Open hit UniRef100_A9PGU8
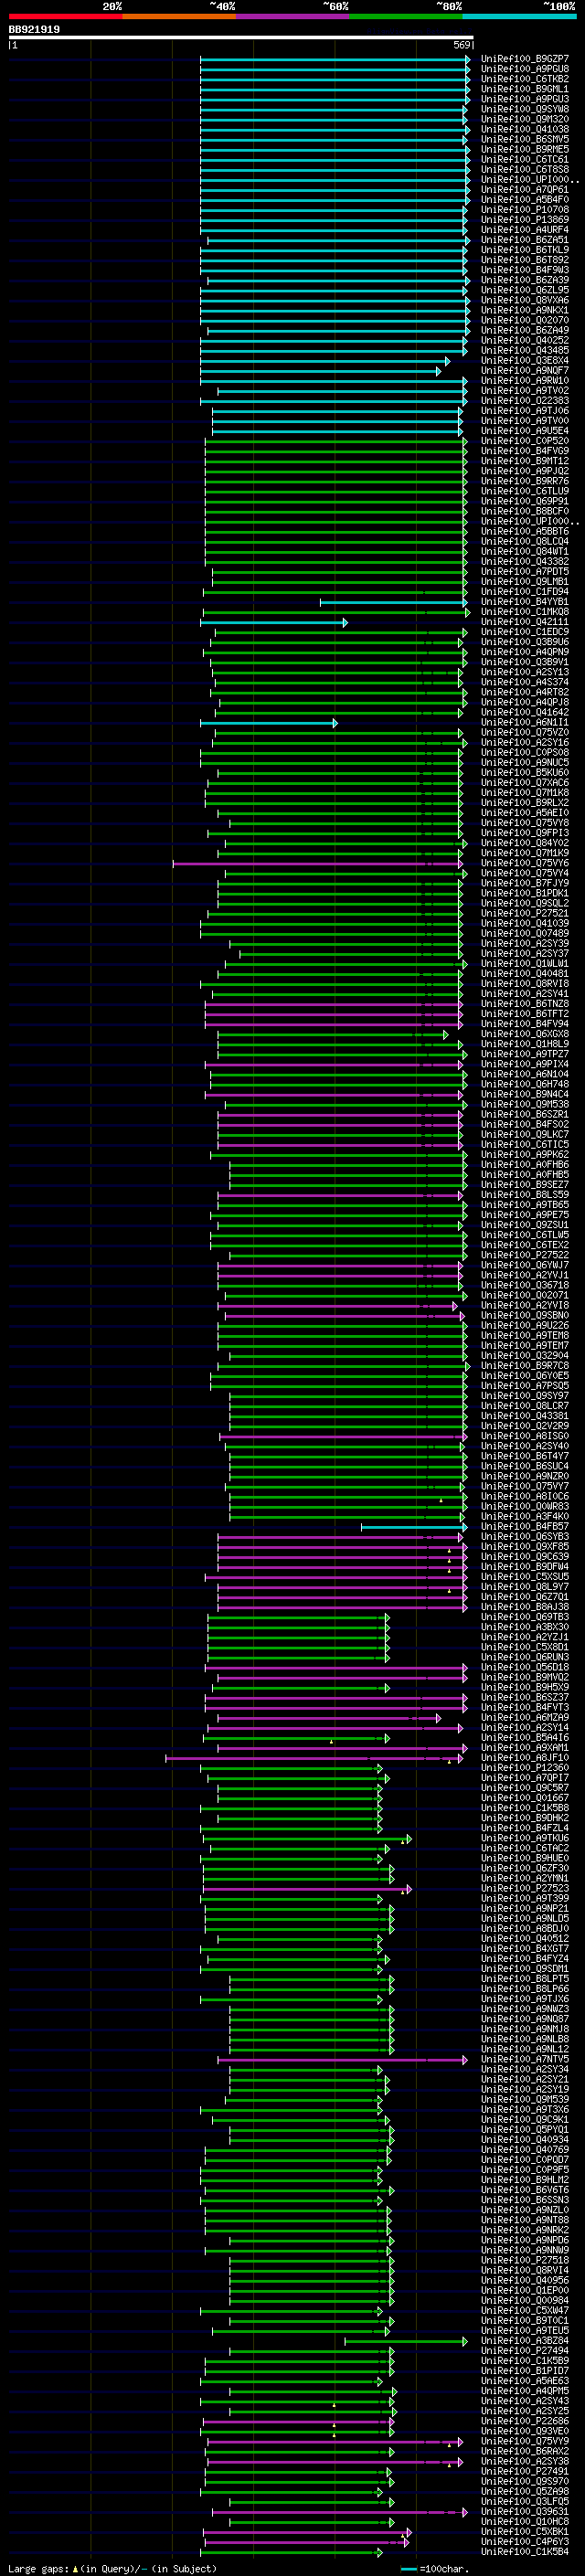585x2576 pixels. tap(525, 69)
